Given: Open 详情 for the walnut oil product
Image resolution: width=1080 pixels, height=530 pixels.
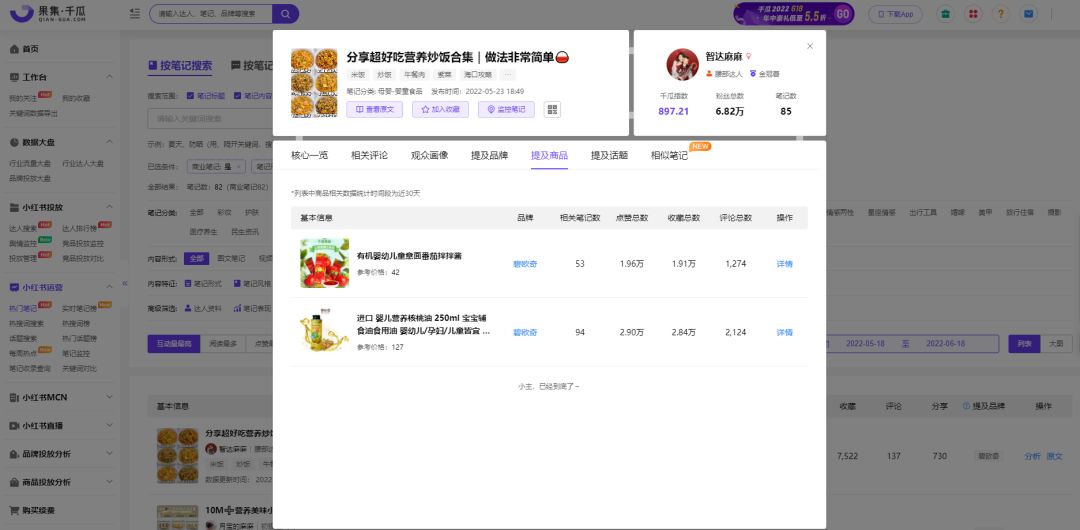Looking at the screenshot, I should tap(785, 332).
